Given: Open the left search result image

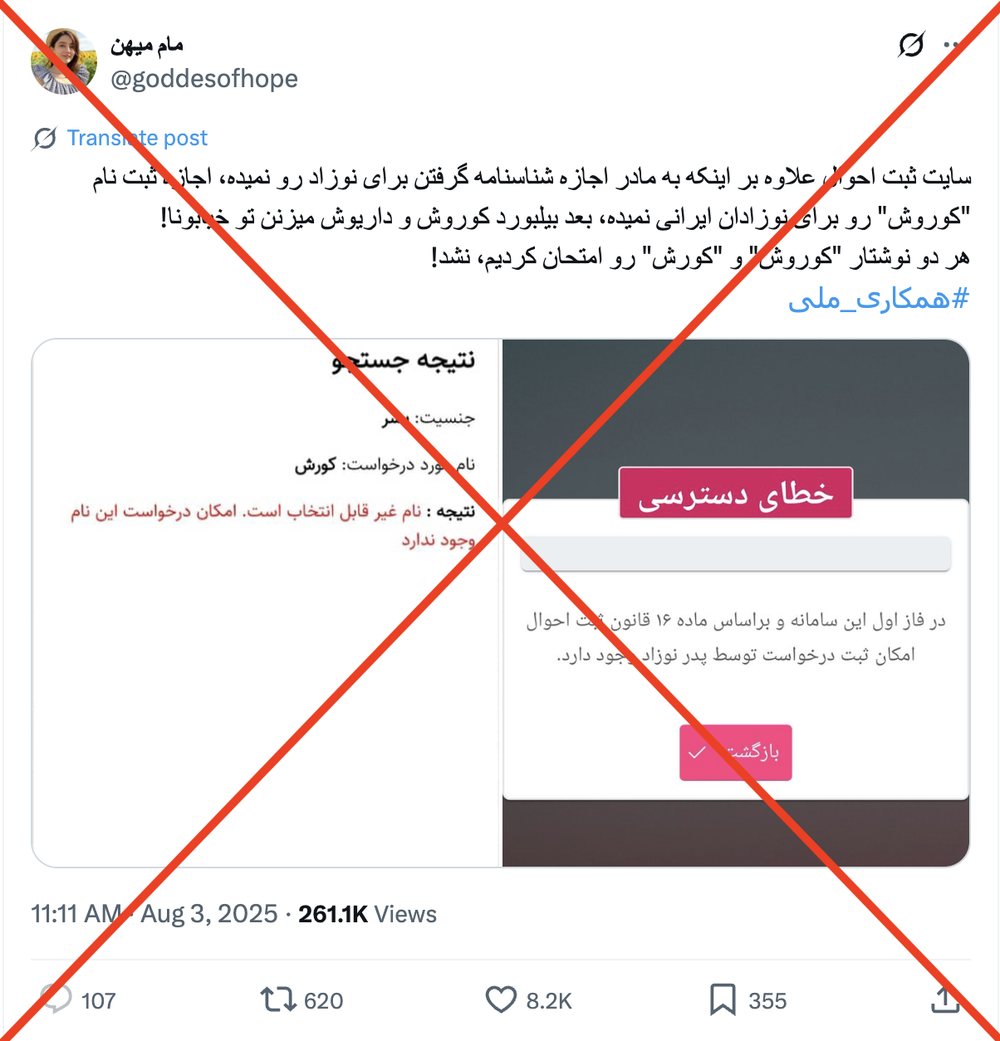Looking at the screenshot, I should (x=266, y=603).
